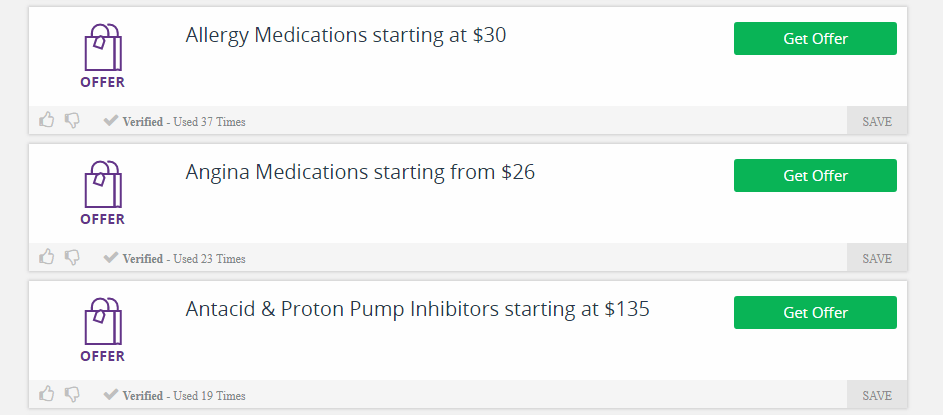Screen dimensions: 943x415
Task: Dislike the Angina Medications offer
Action: [72, 258]
